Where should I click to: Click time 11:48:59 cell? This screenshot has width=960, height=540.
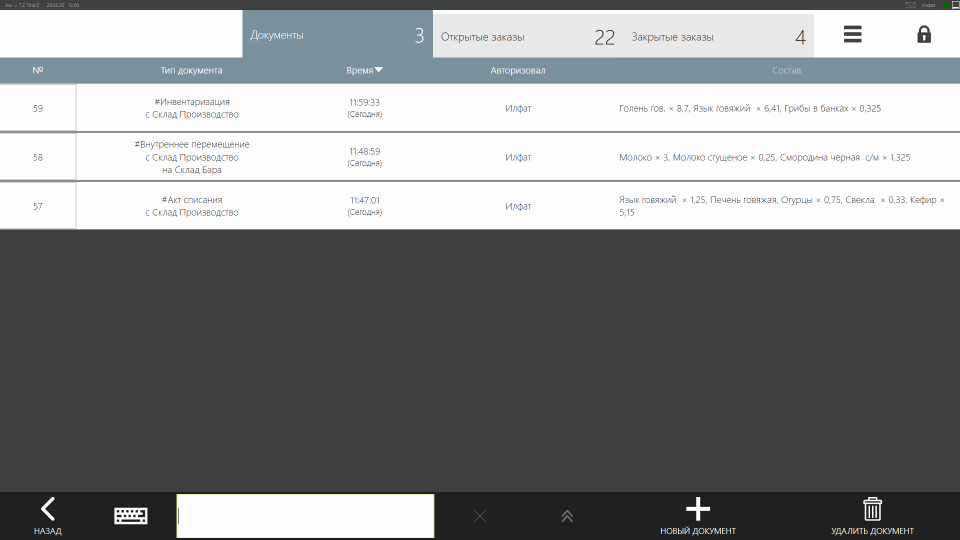[364, 157]
